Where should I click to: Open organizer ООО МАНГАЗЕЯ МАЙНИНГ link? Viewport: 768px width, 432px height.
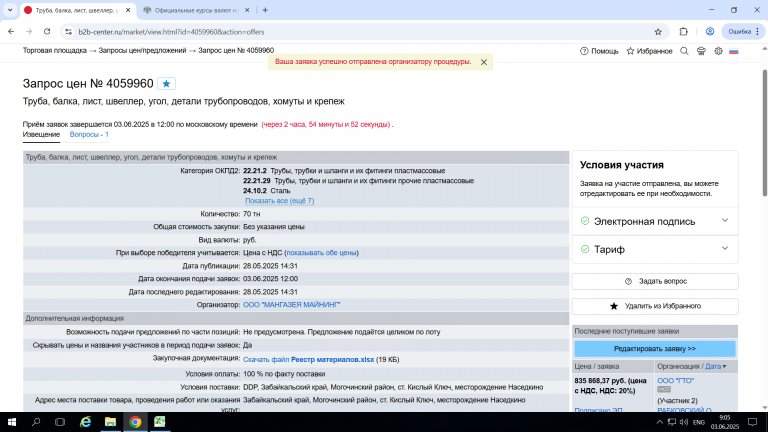291,305
